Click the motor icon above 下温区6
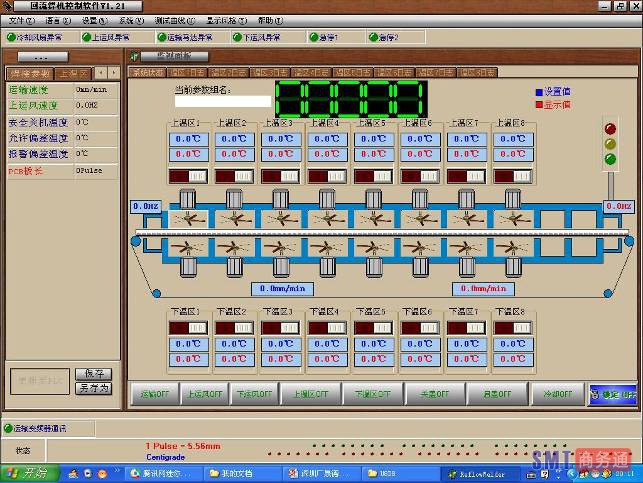The width and height of the screenshot is (643, 483). pyautogui.click(x=421, y=268)
